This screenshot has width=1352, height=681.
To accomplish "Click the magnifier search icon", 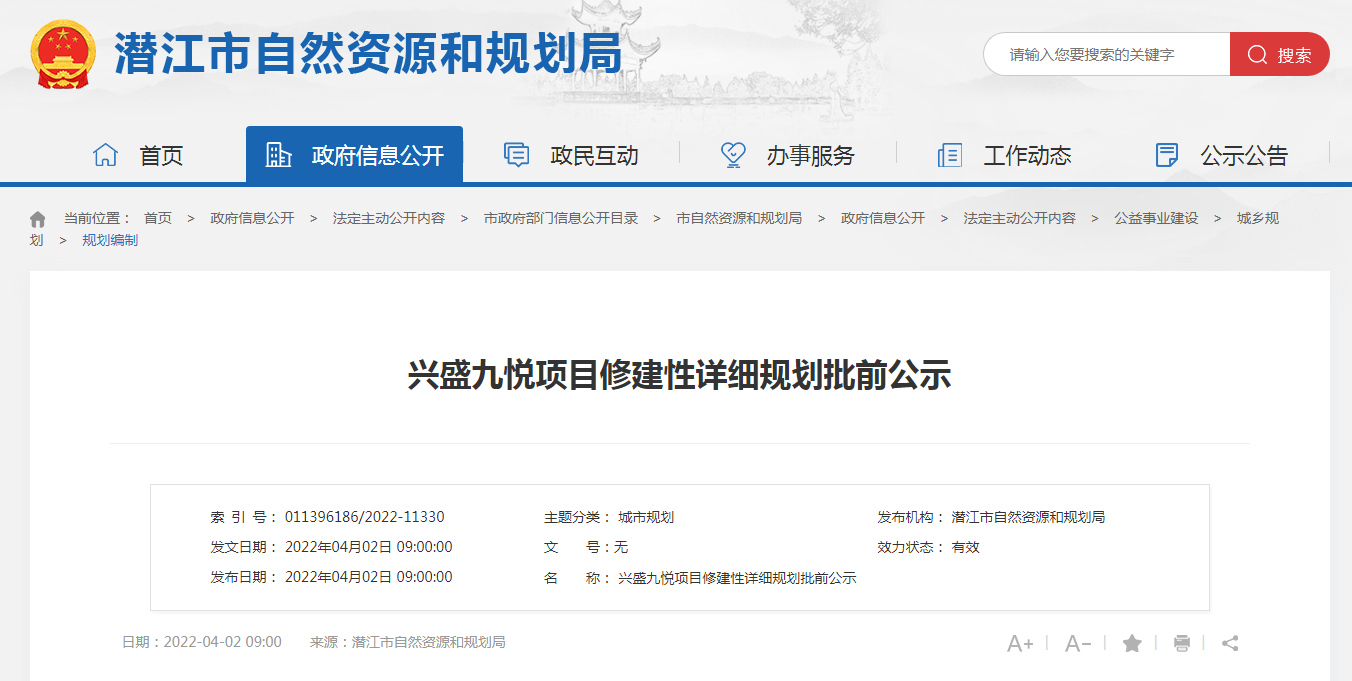I will click(1257, 54).
